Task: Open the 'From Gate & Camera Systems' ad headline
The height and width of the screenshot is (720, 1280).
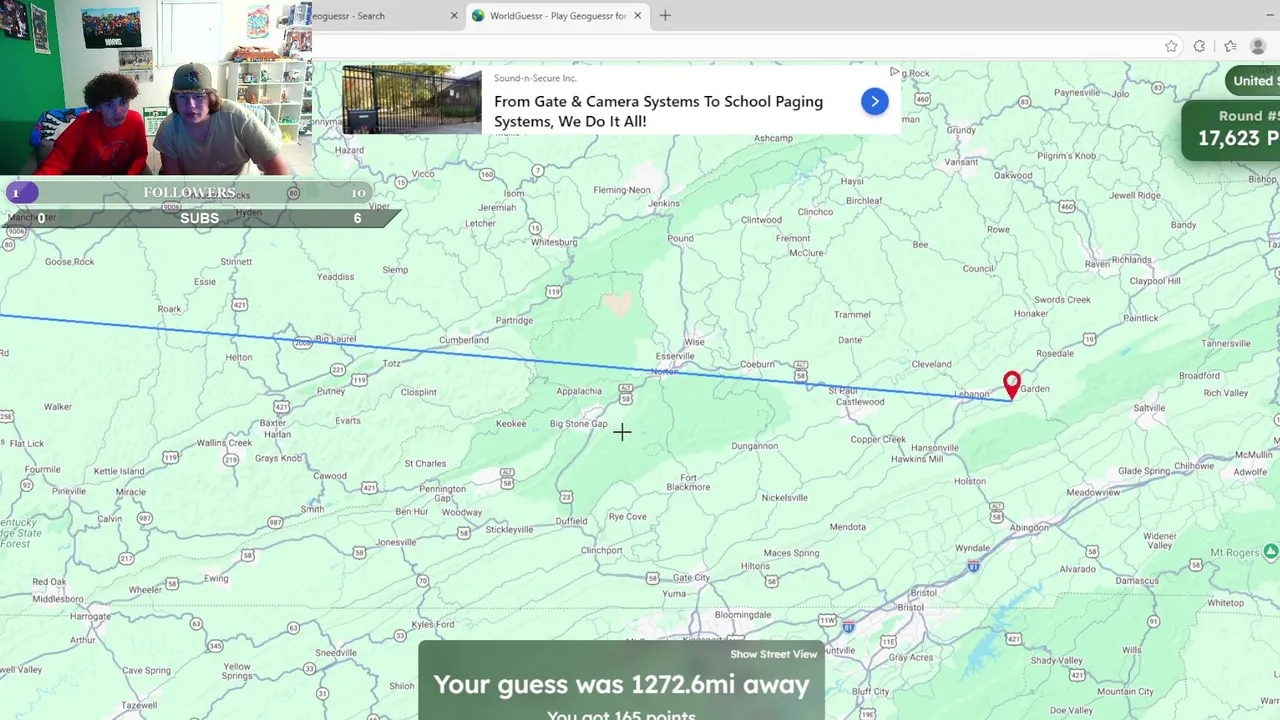Action: coord(658,111)
